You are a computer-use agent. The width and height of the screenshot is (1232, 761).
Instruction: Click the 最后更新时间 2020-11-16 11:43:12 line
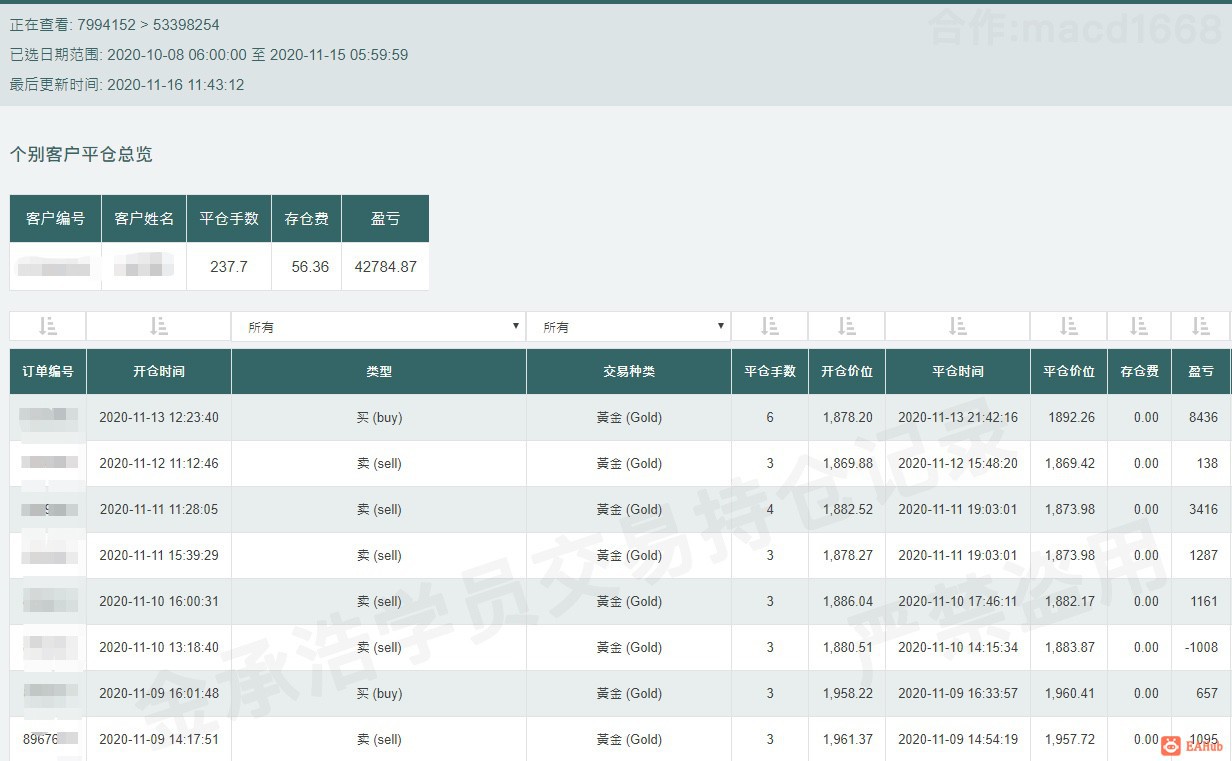tap(127, 85)
